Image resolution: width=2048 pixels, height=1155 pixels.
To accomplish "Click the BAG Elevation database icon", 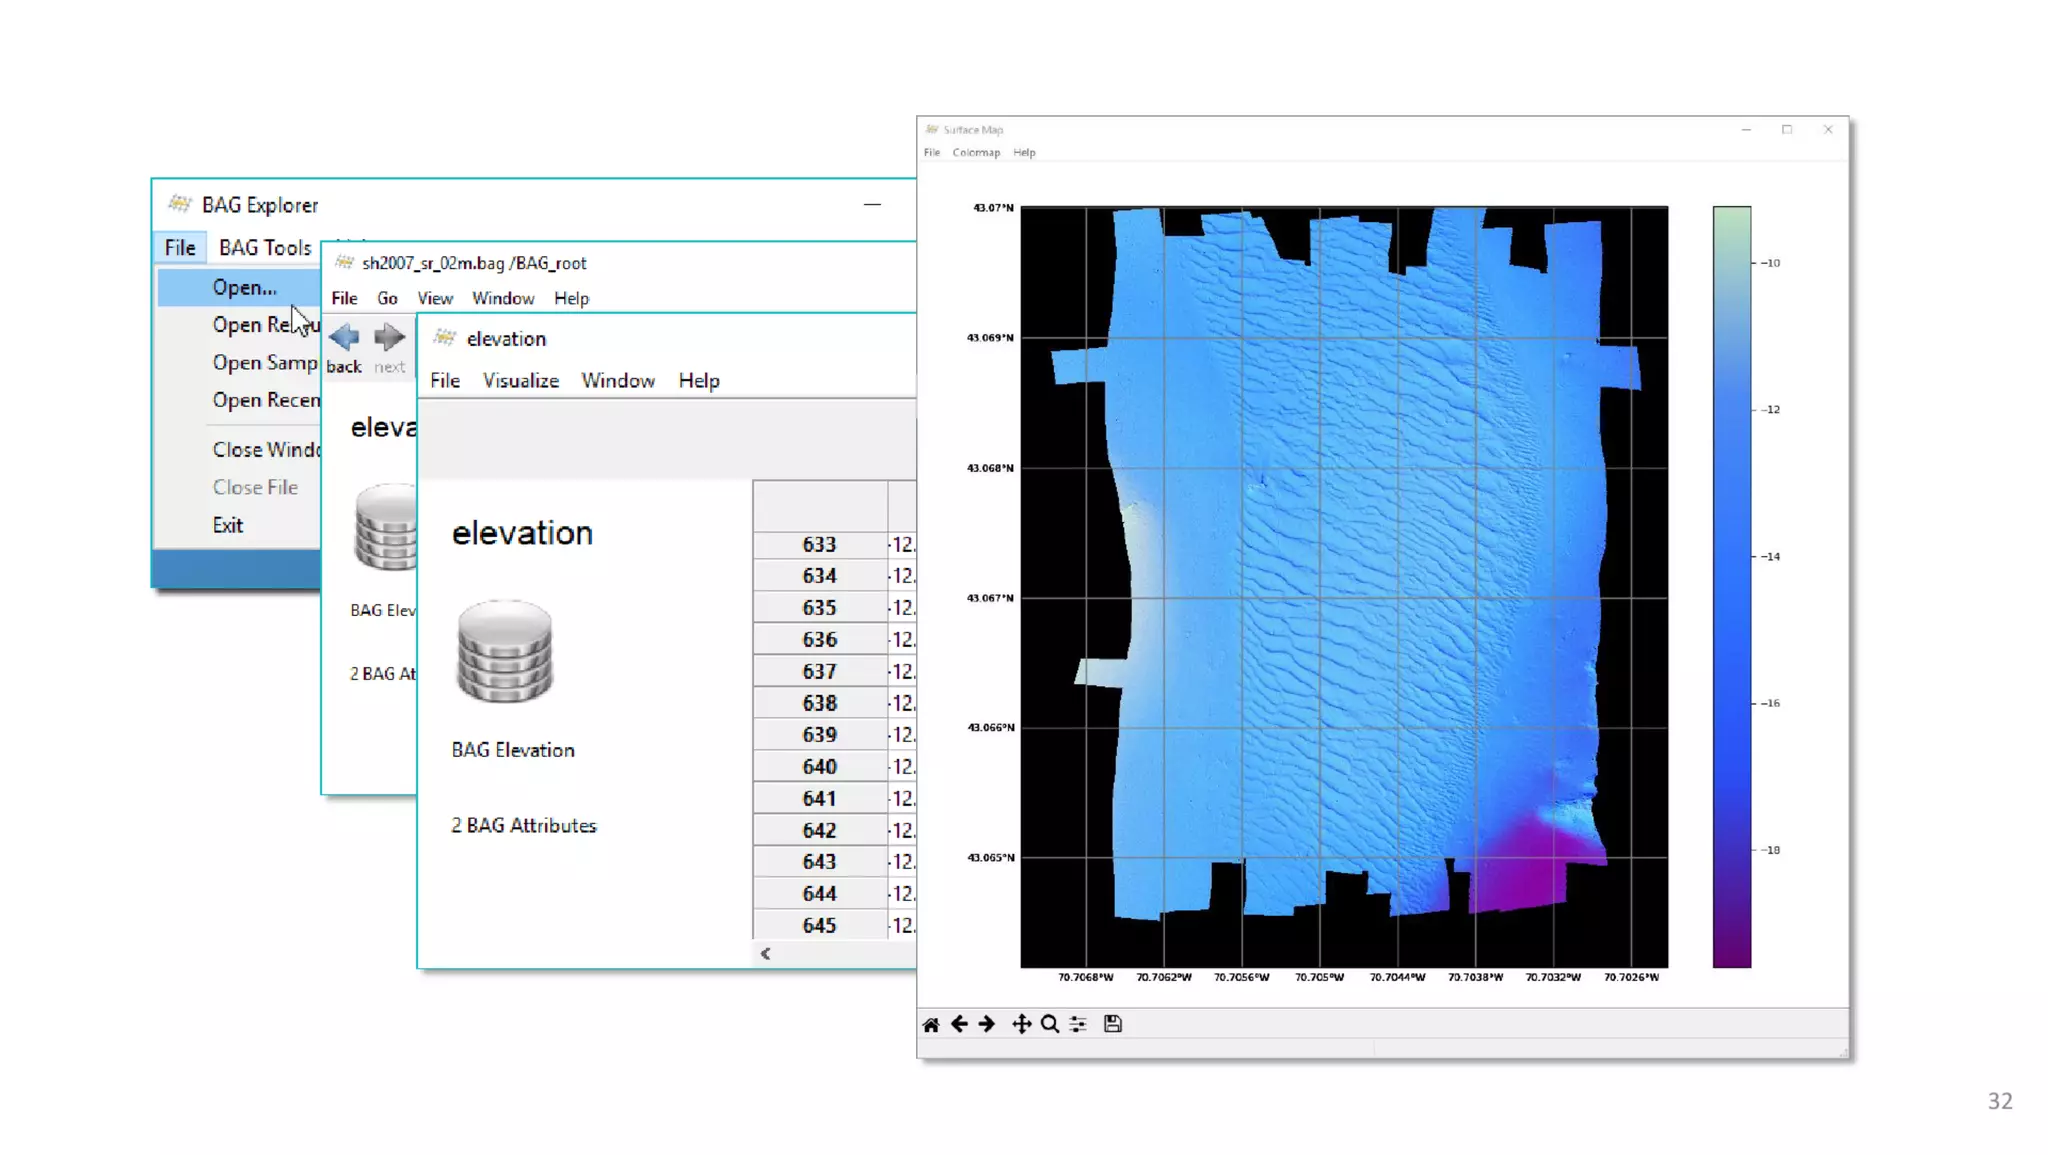I will pos(505,651).
